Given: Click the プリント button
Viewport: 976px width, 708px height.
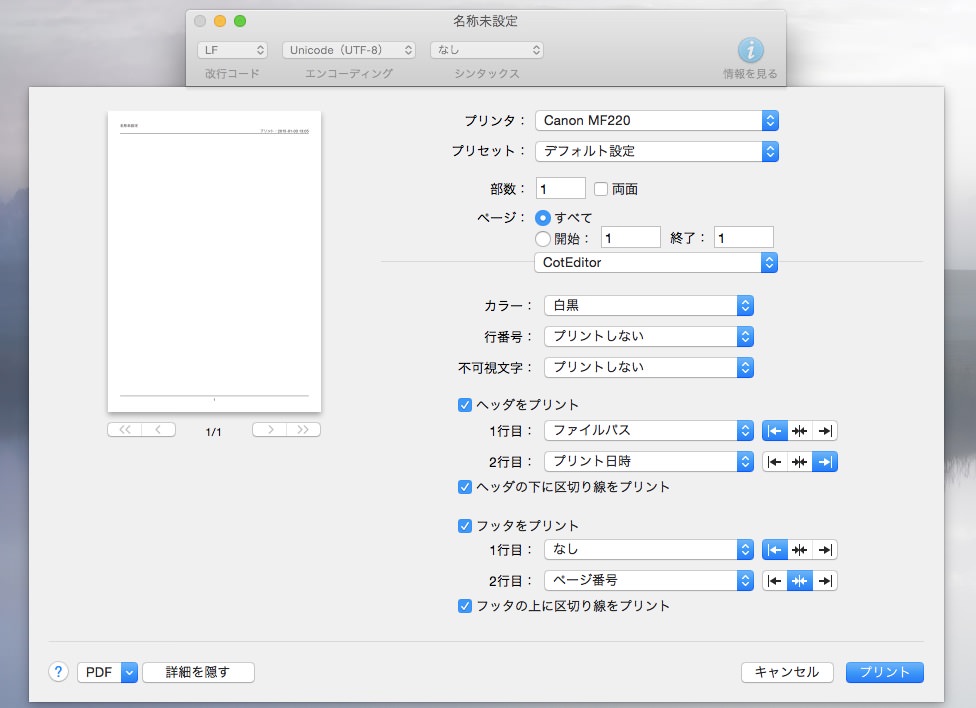Looking at the screenshot, I should tap(884, 672).
